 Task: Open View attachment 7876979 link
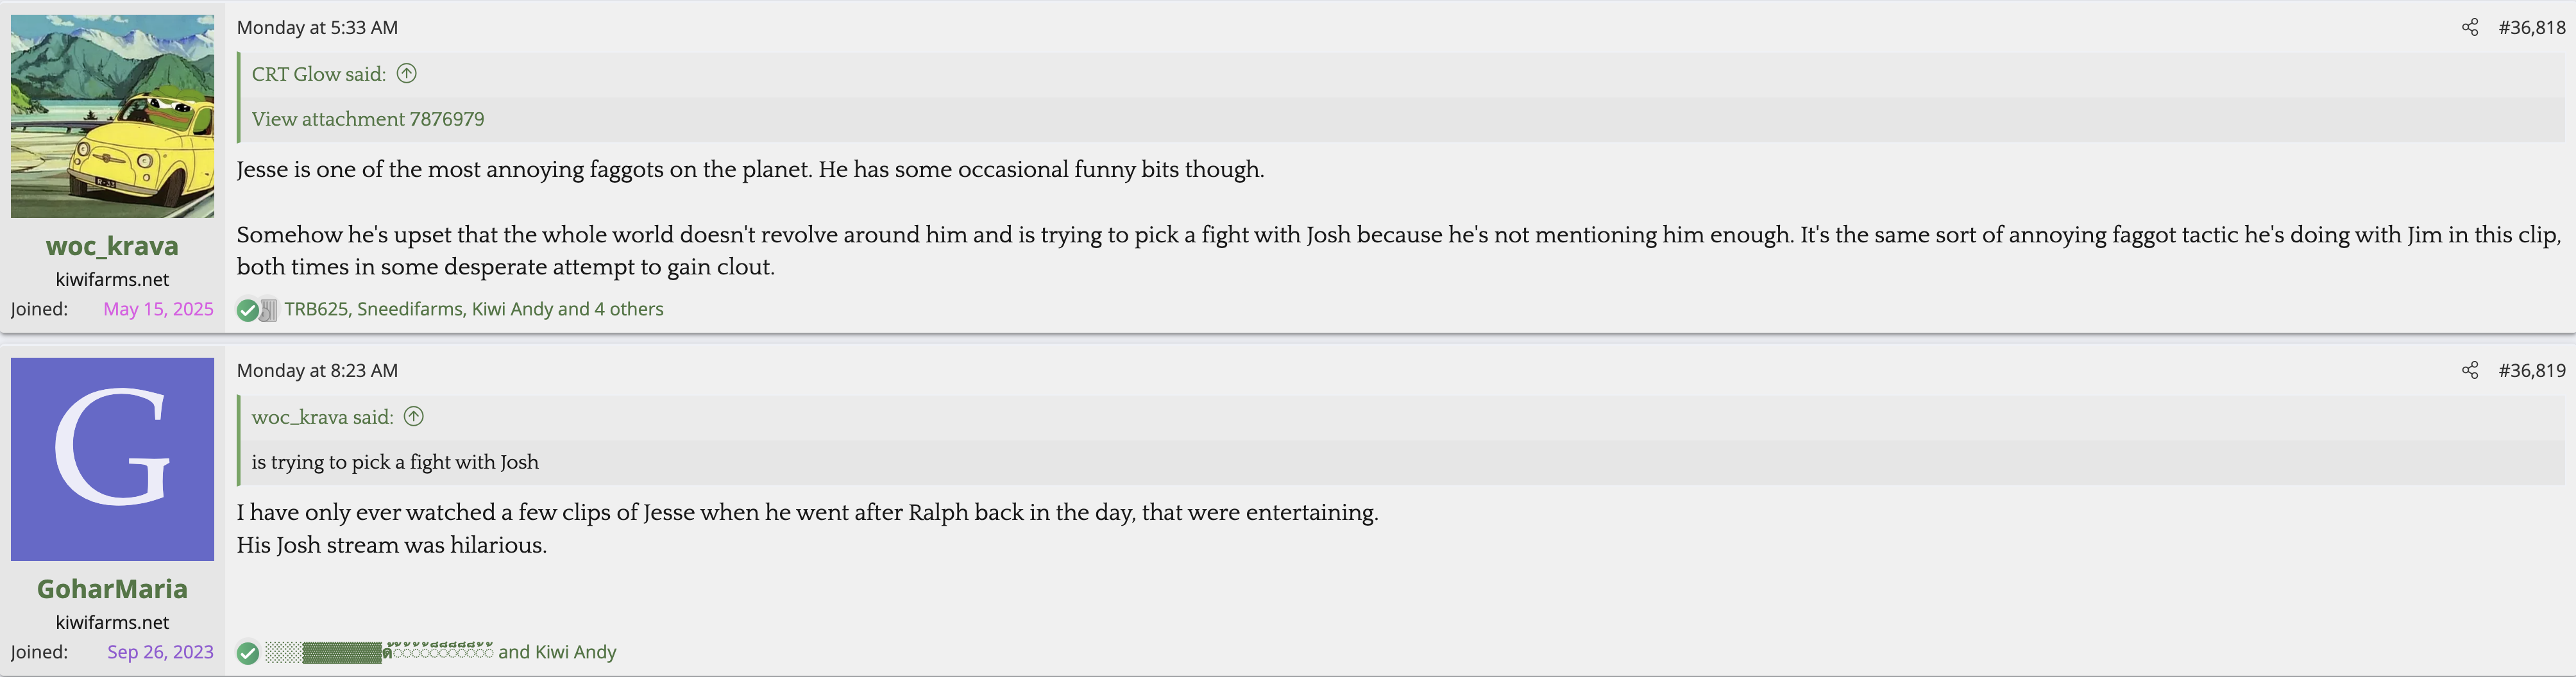click(368, 119)
